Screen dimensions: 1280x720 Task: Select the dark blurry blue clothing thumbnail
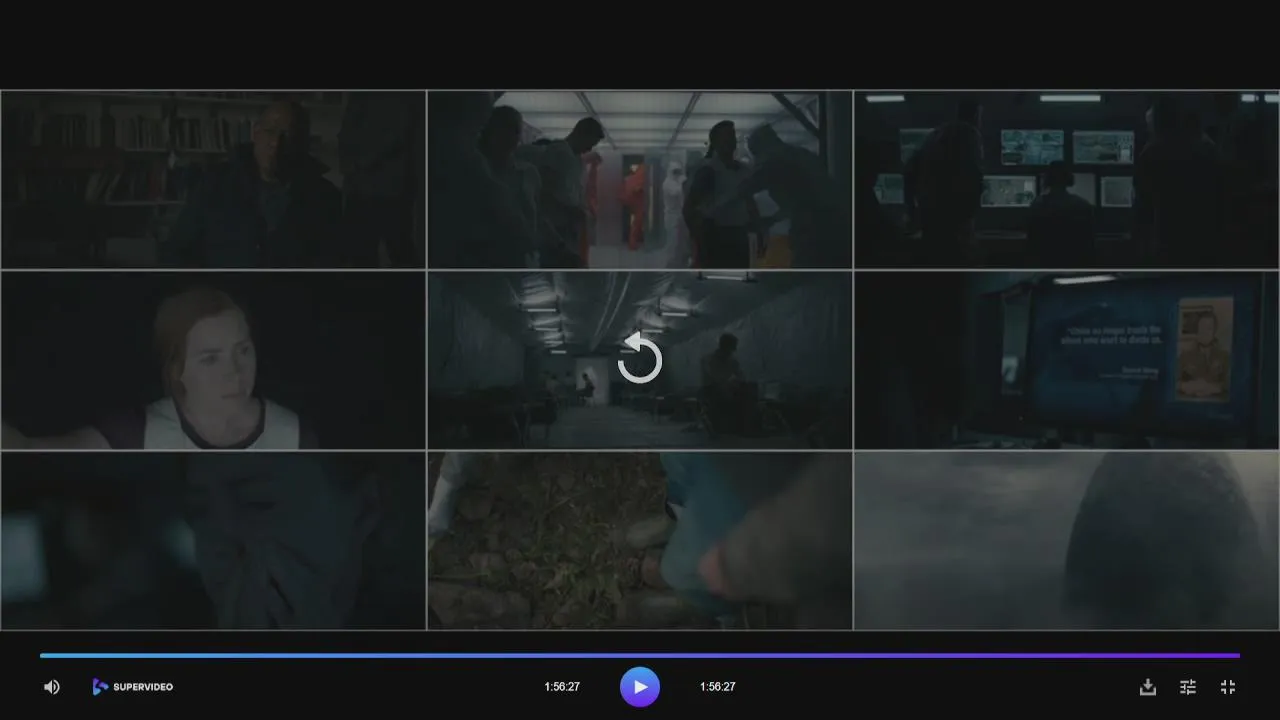pyautogui.click(x=213, y=540)
